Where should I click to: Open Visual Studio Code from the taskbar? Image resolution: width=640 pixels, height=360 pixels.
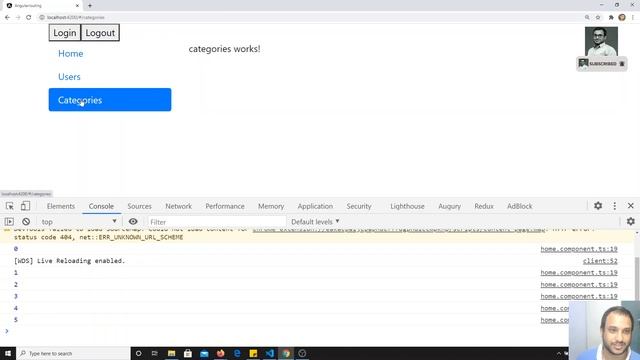tap(269, 353)
